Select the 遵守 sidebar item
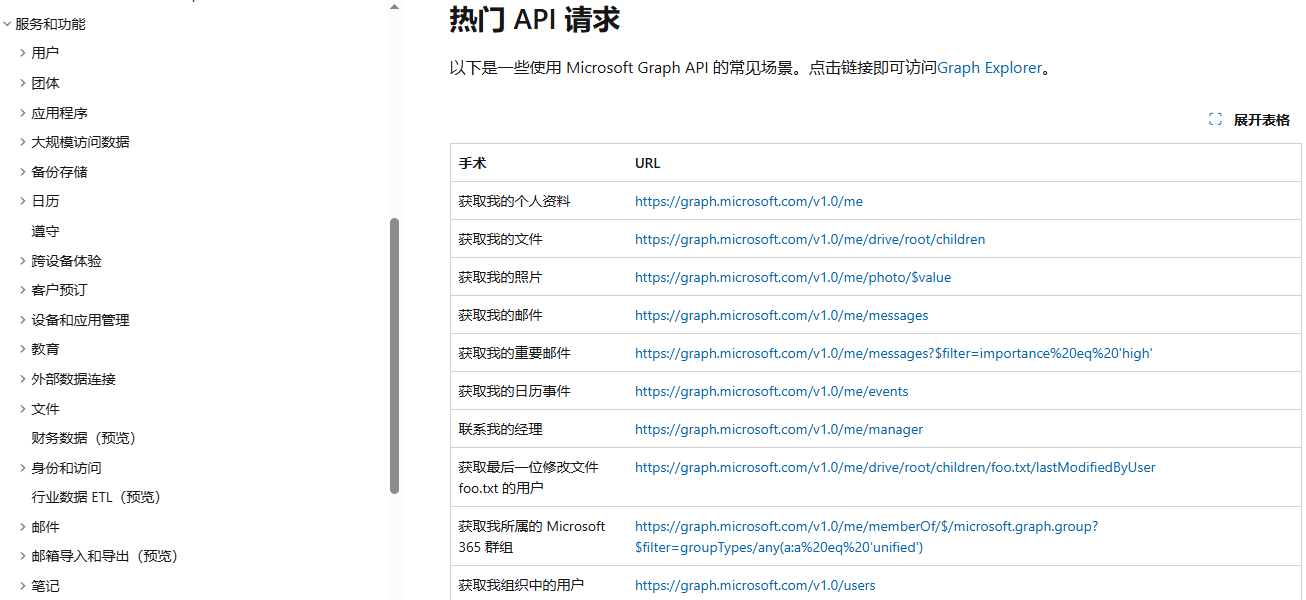The height and width of the screenshot is (600, 1306). pyautogui.click(x=45, y=231)
